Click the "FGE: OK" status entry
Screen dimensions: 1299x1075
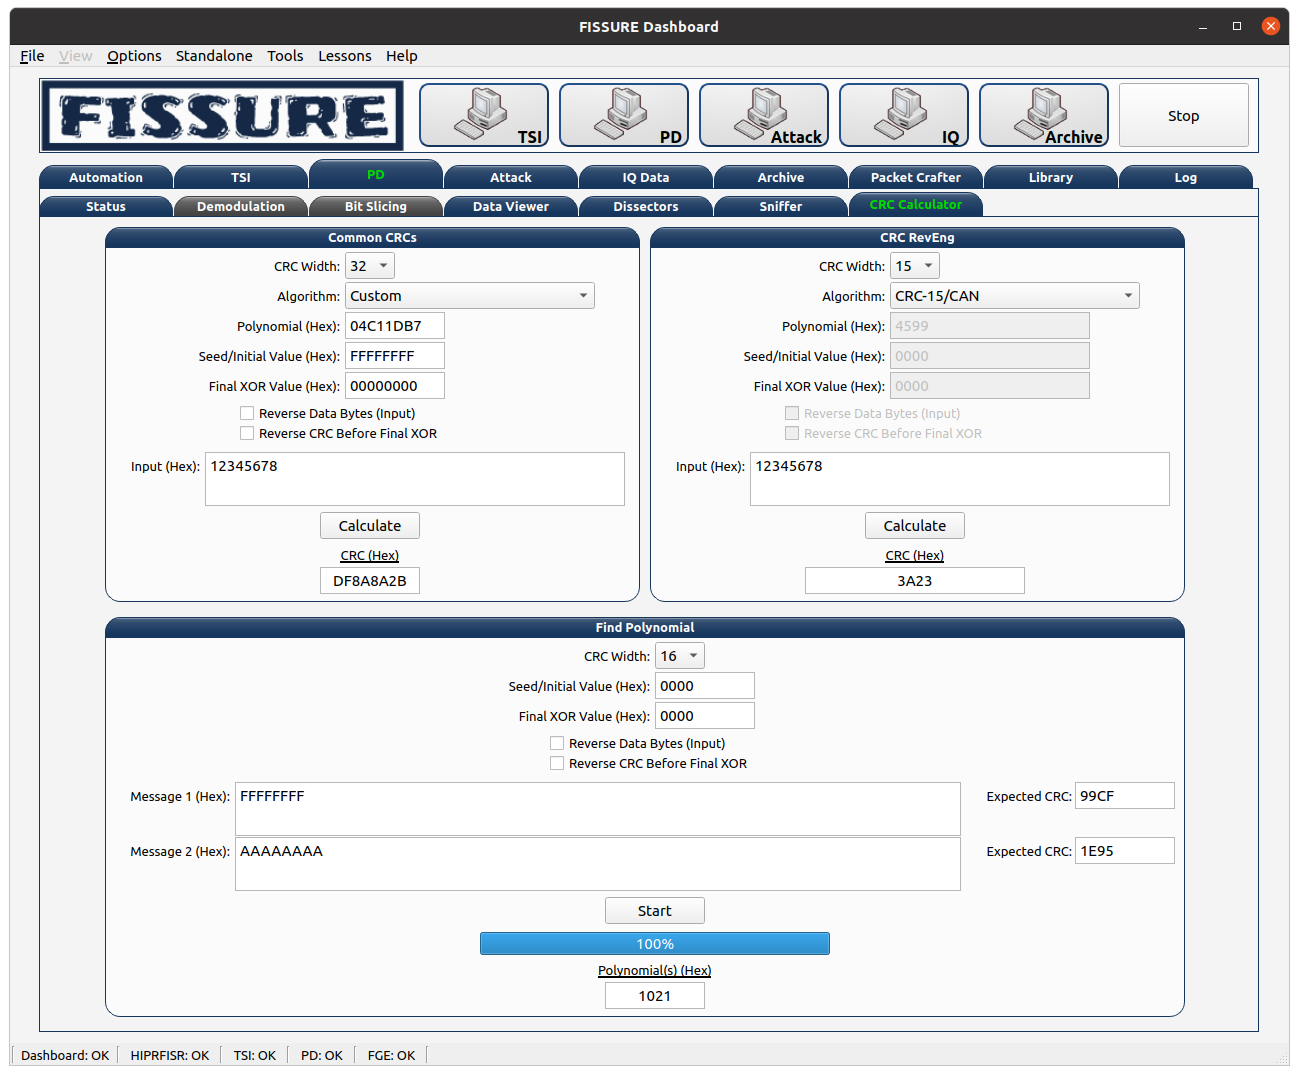click(x=391, y=1056)
